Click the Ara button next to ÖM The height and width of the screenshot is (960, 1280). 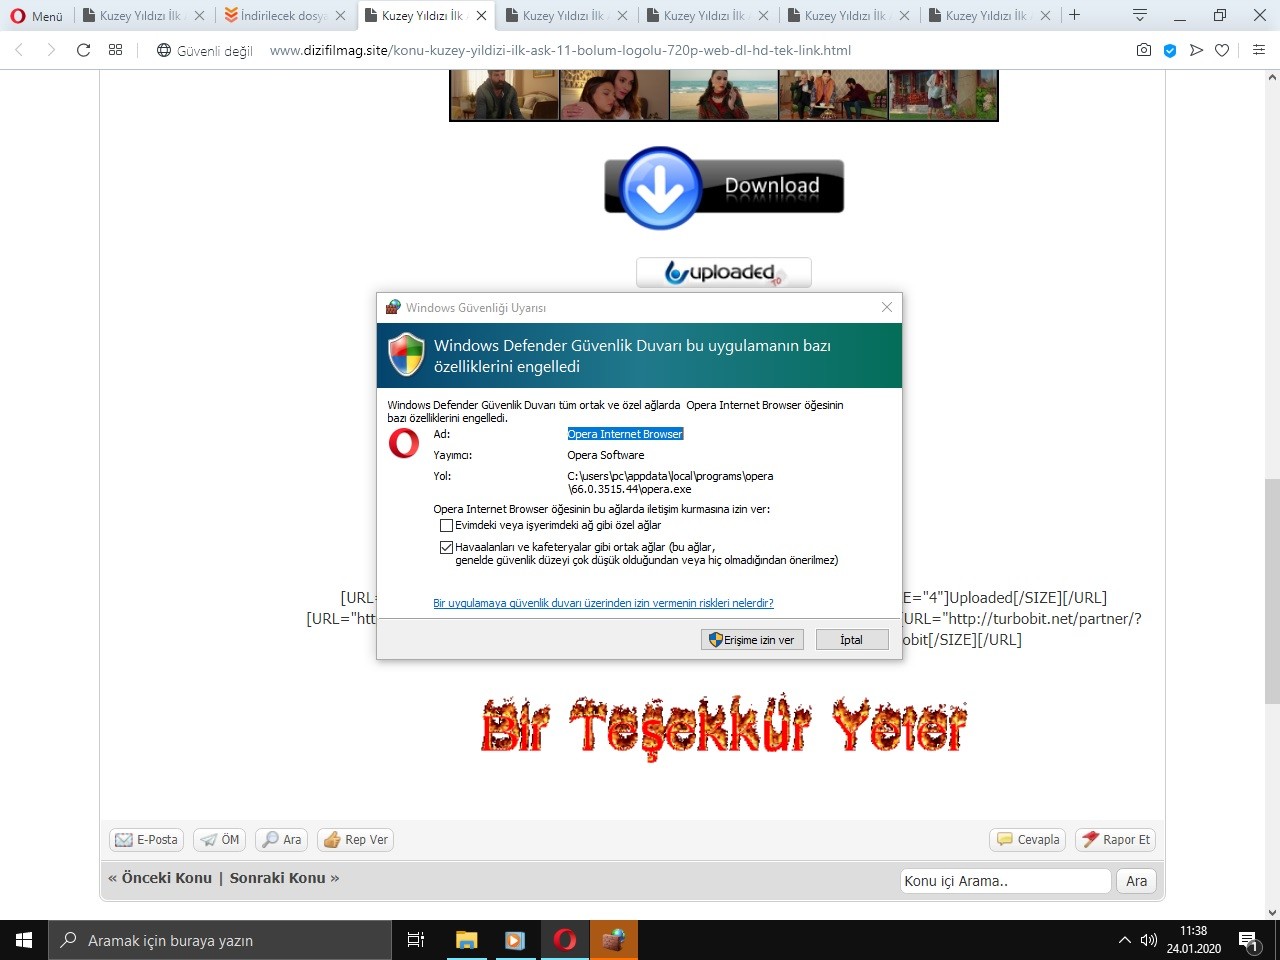coord(282,840)
